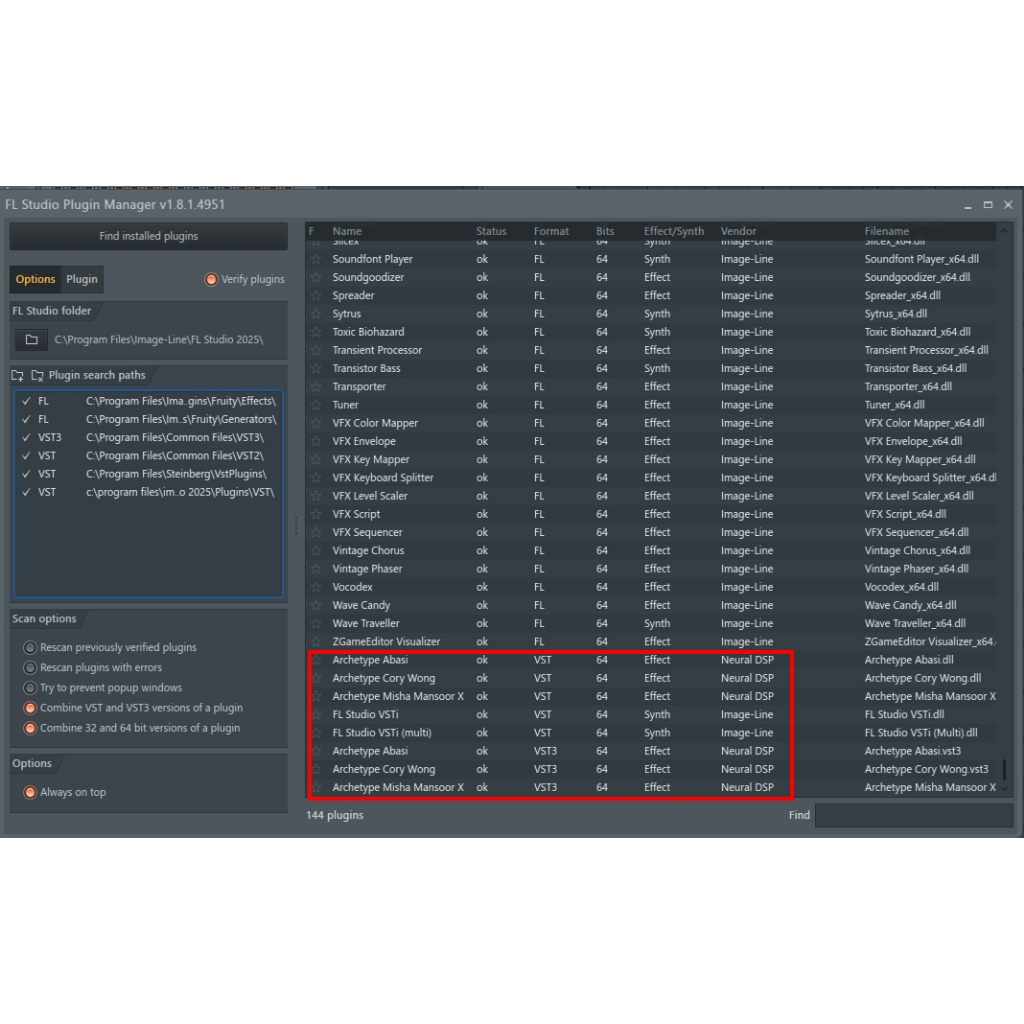Sort the list by Status column
Image resolution: width=1024 pixels, height=1024 pixels.
491,231
